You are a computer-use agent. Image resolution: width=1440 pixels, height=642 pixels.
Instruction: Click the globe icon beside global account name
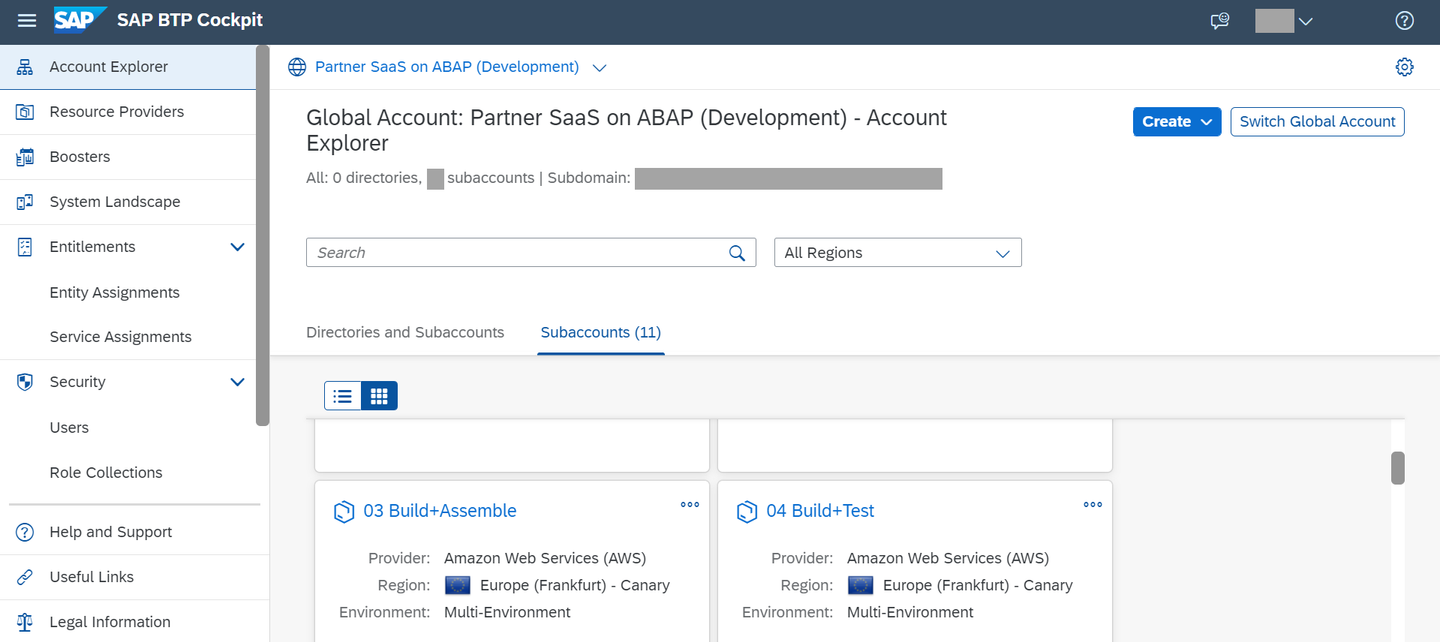click(297, 67)
